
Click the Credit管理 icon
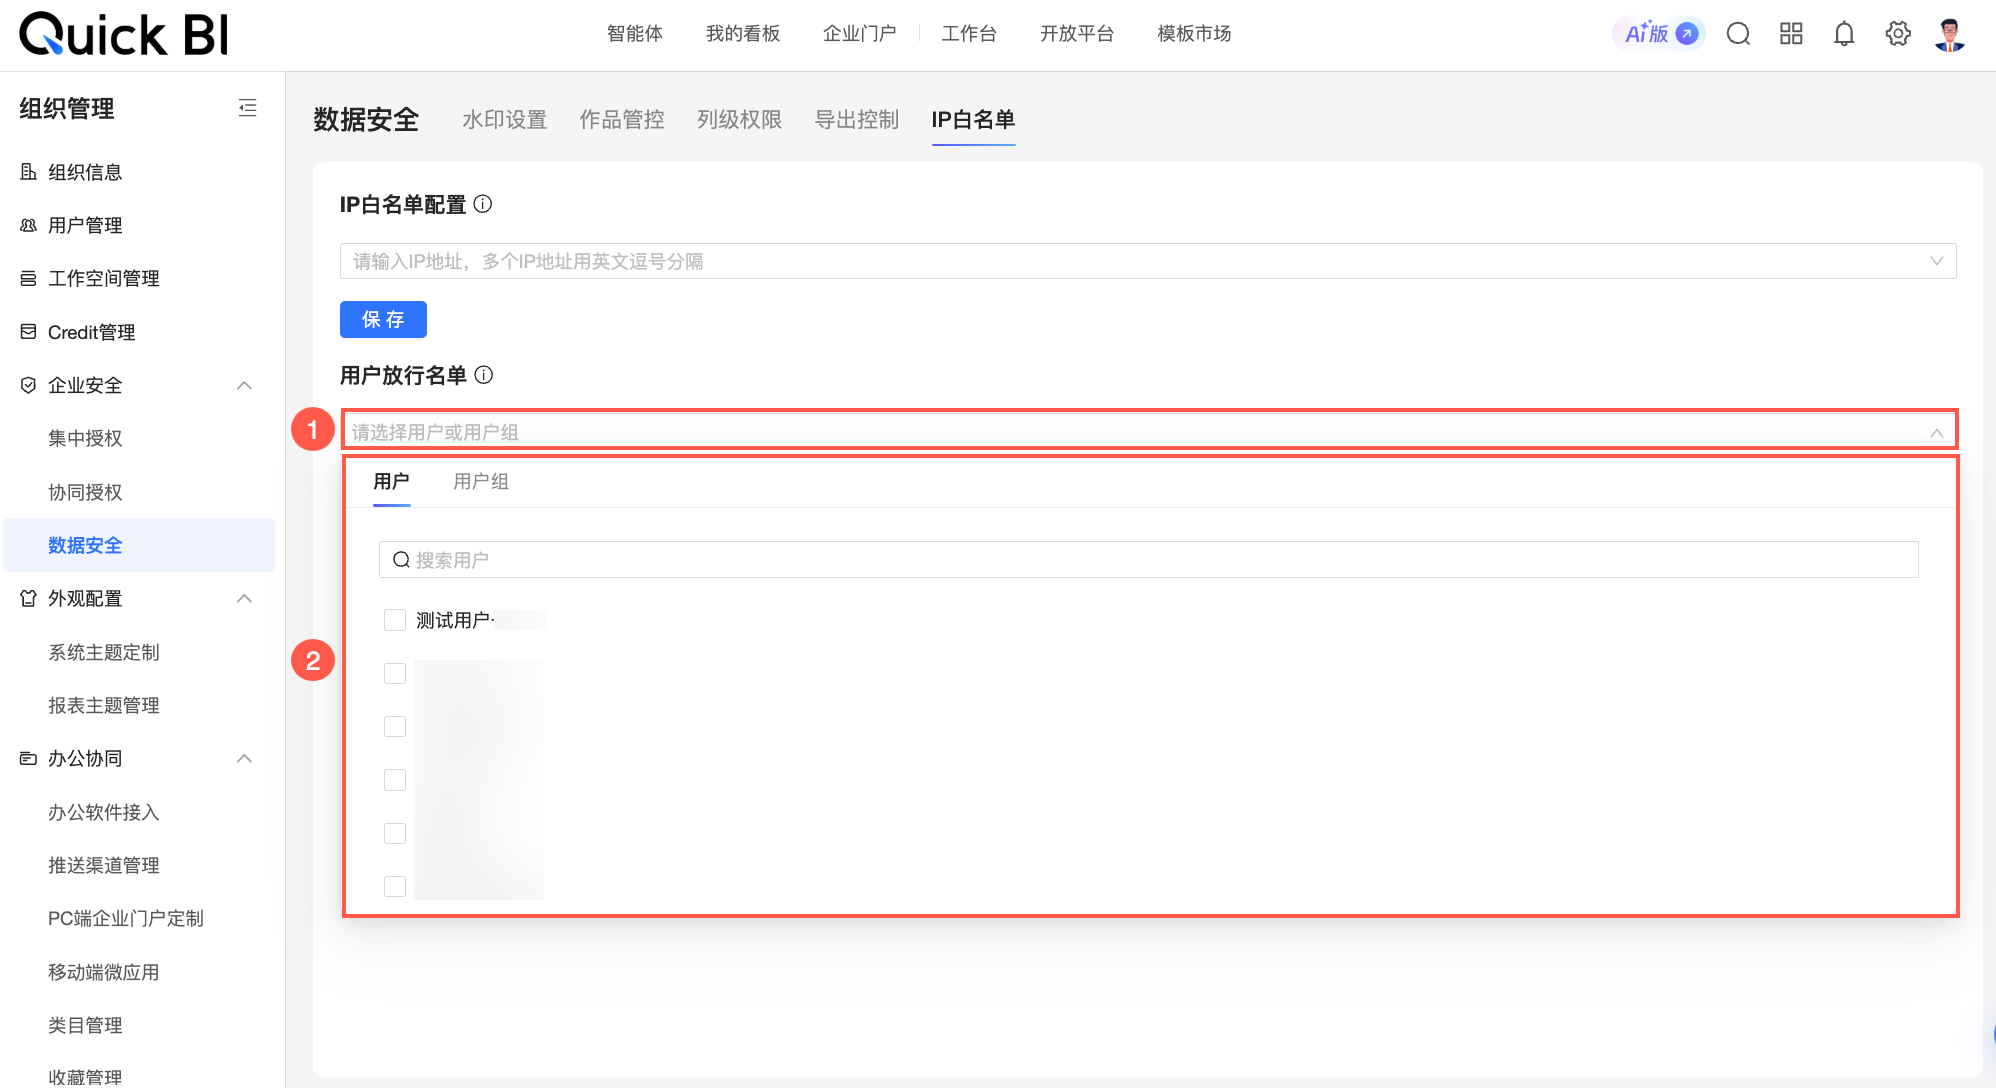point(28,332)
